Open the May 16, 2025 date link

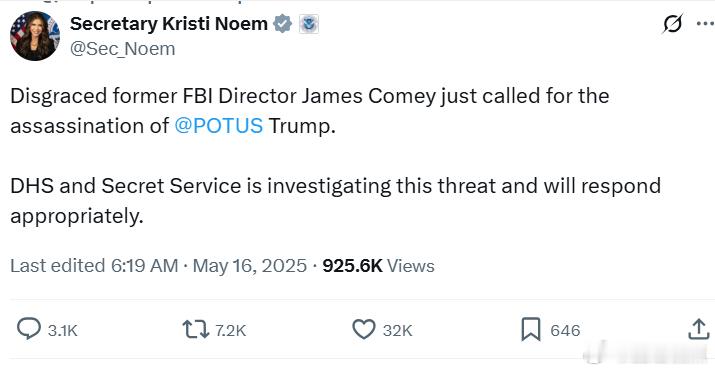(249, 266)
